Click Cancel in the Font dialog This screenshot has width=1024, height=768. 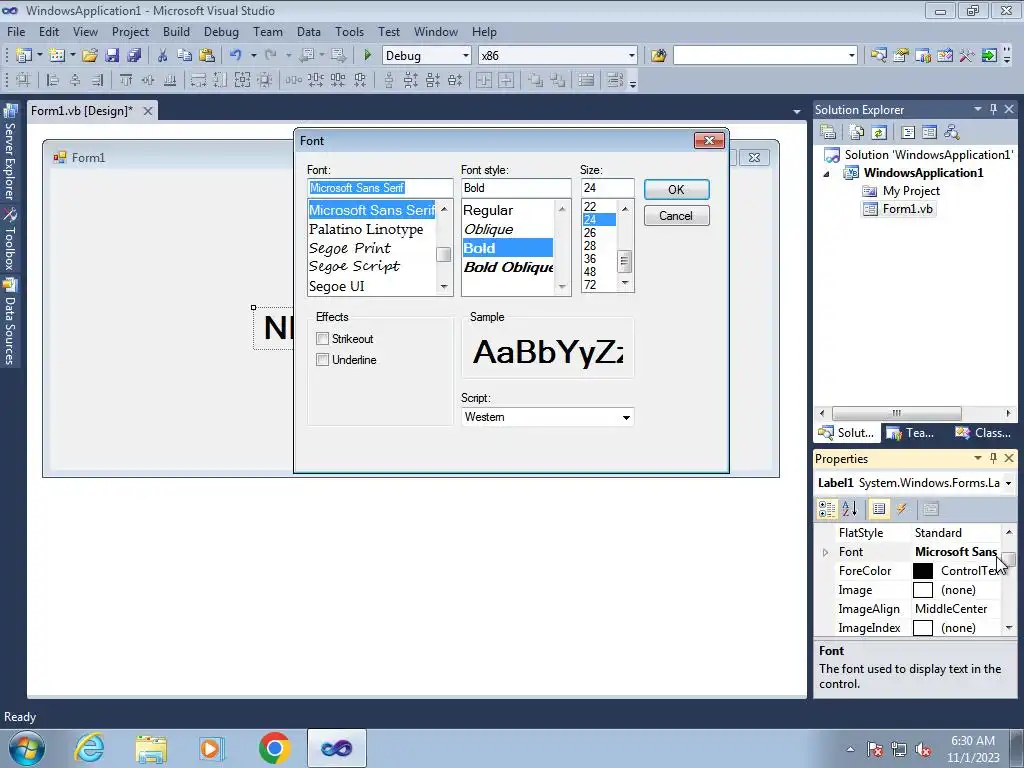(x=676, y=216)
